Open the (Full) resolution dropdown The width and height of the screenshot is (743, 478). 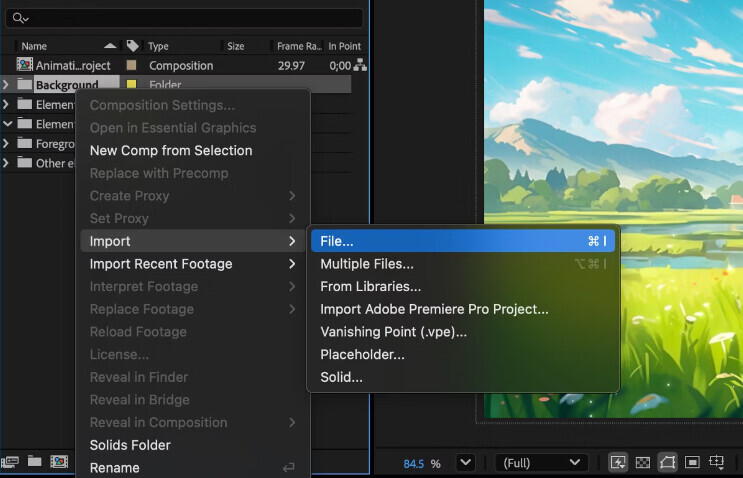[x=541, y=462]
